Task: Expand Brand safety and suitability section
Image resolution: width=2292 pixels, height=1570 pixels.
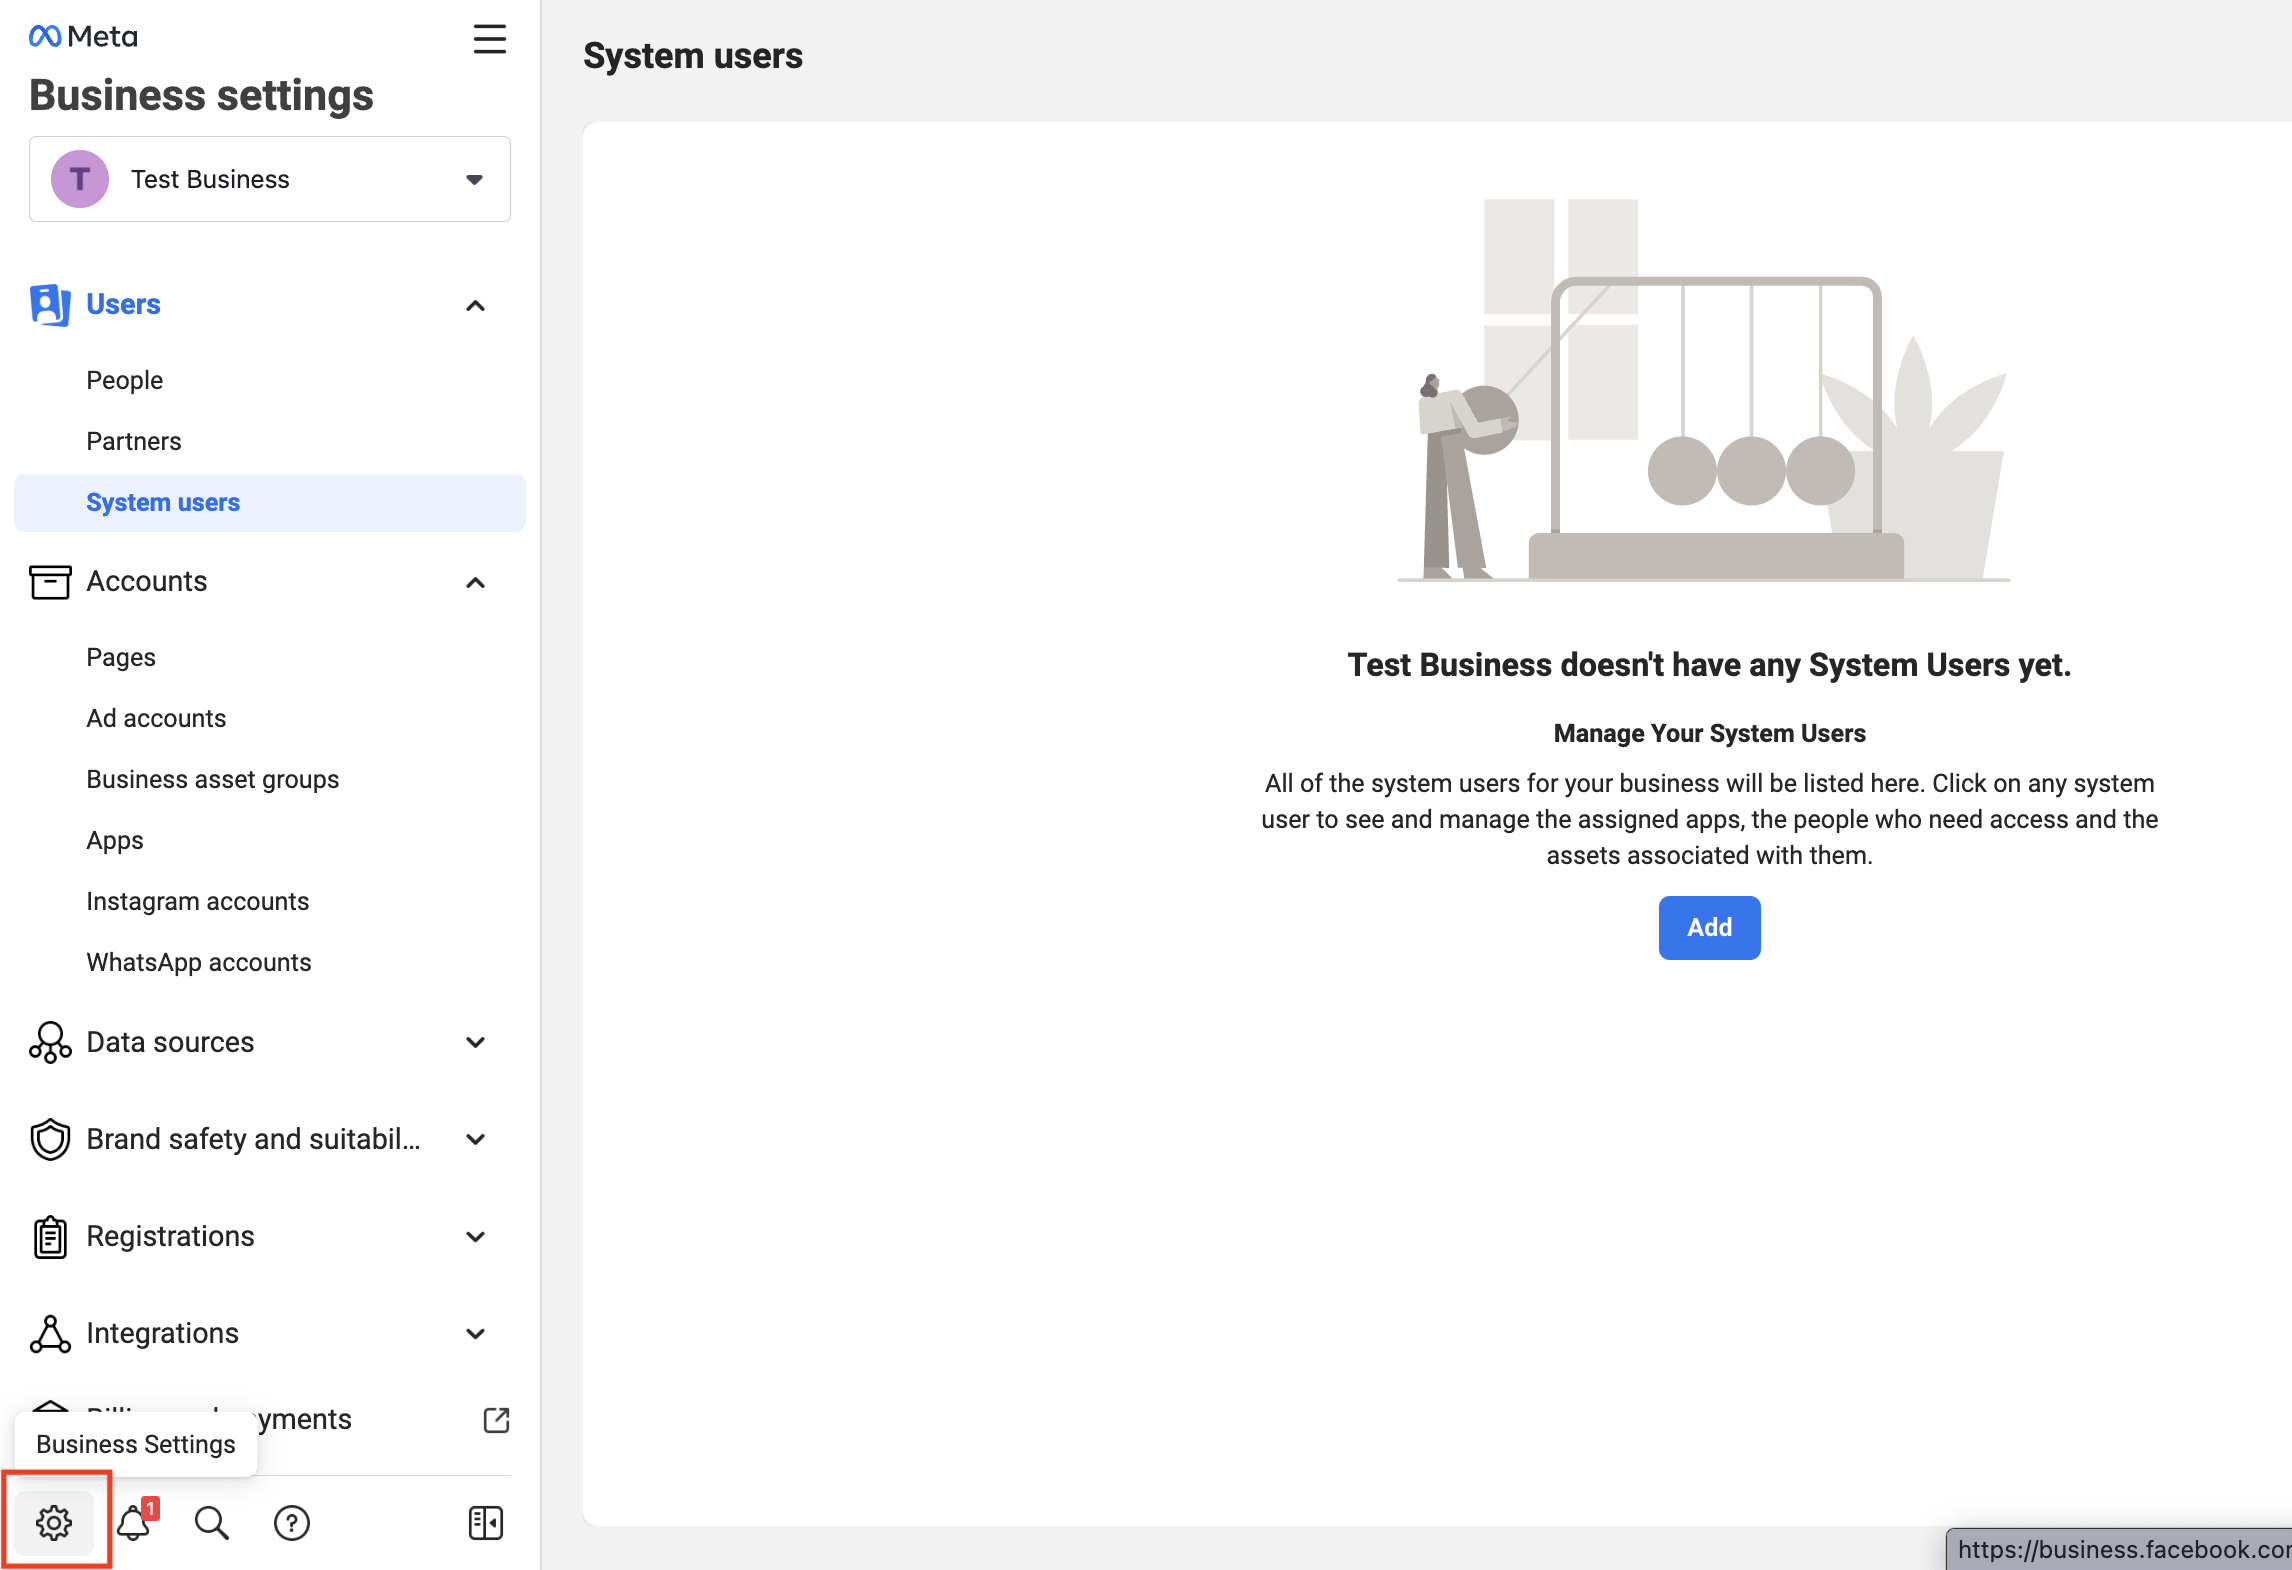Action: coord(475,1139)
